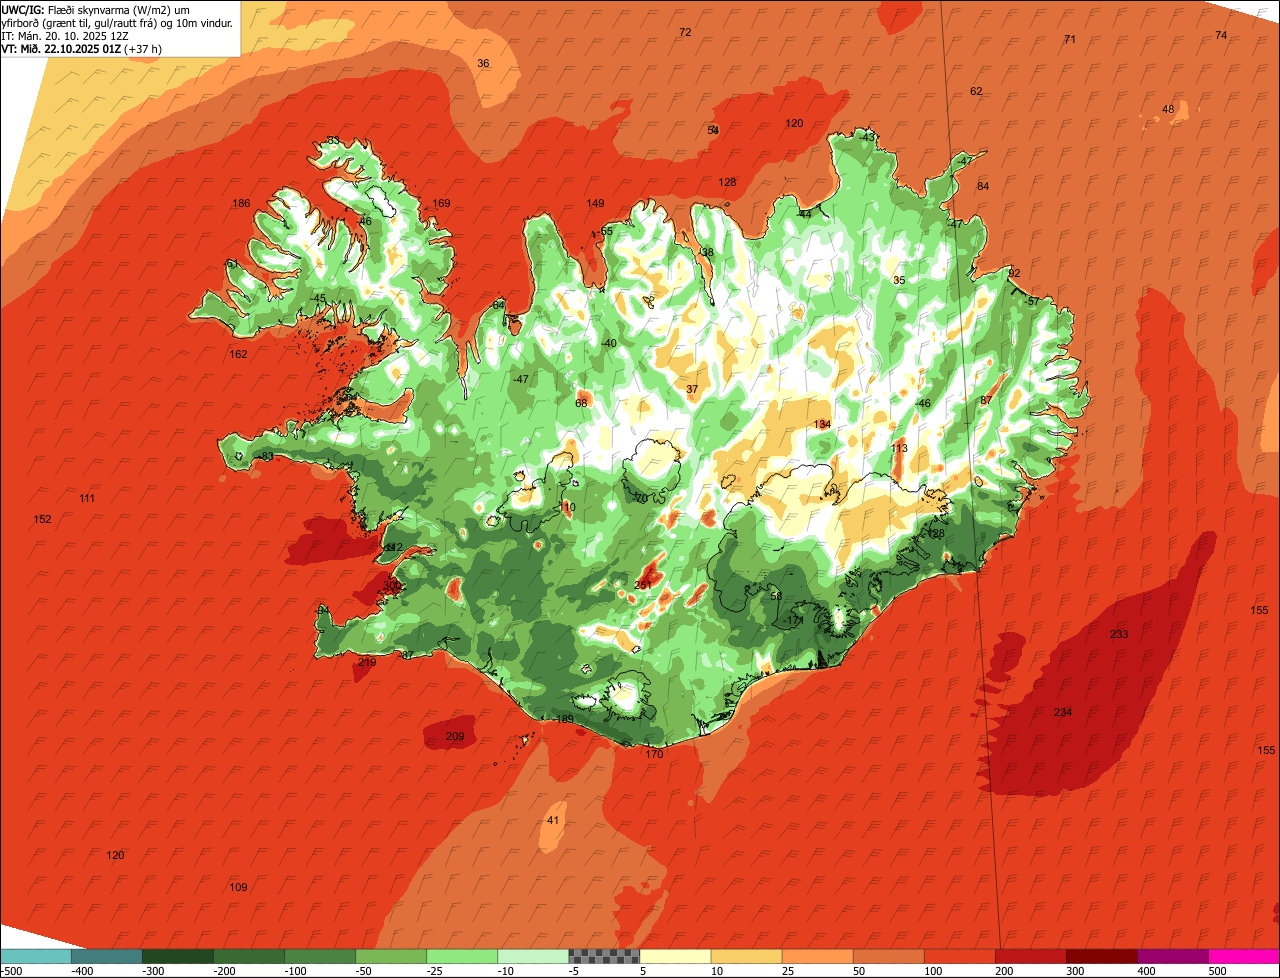Click the map value 233 in the southeast sea
This screenshot has width=1280, height=978.
1119,635
